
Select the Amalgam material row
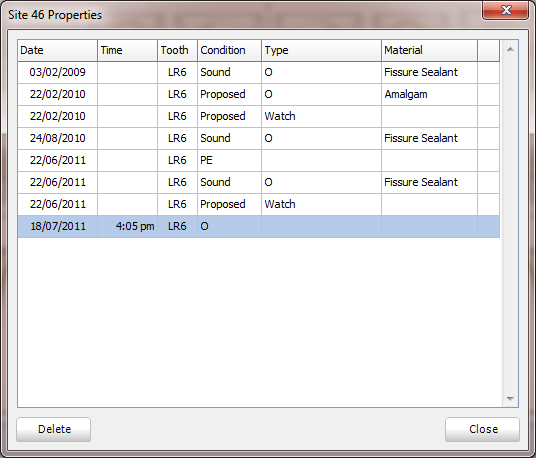pyautogui.click(x=258, y=94)
